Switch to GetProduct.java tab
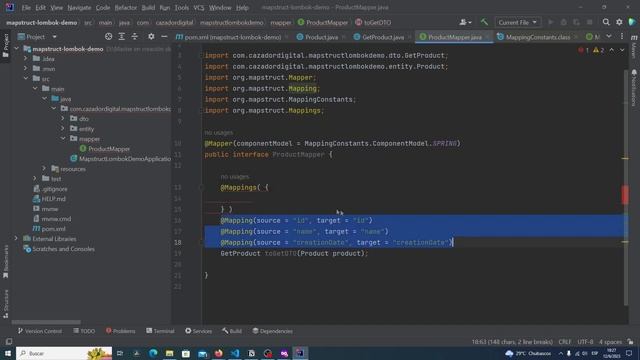The image size is (640, 360). tap(383, 37)
